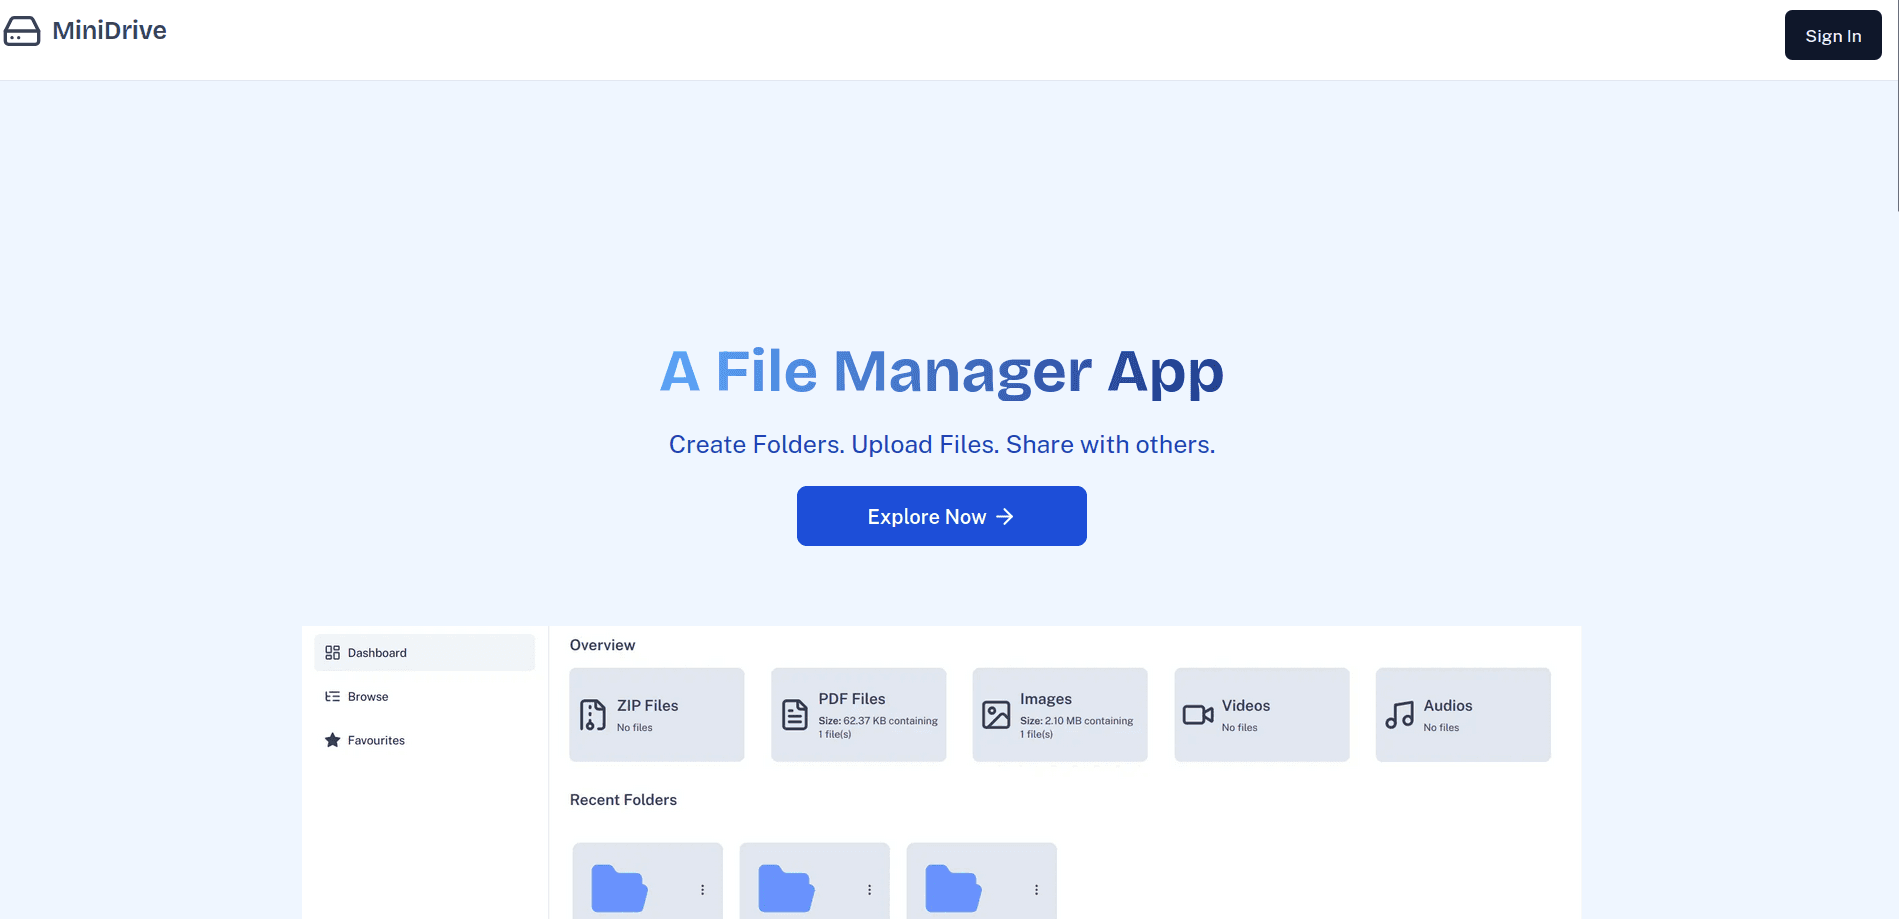Click the Dashboard grid icon
Screen dimensions: 1899x919
pos(333,653)
